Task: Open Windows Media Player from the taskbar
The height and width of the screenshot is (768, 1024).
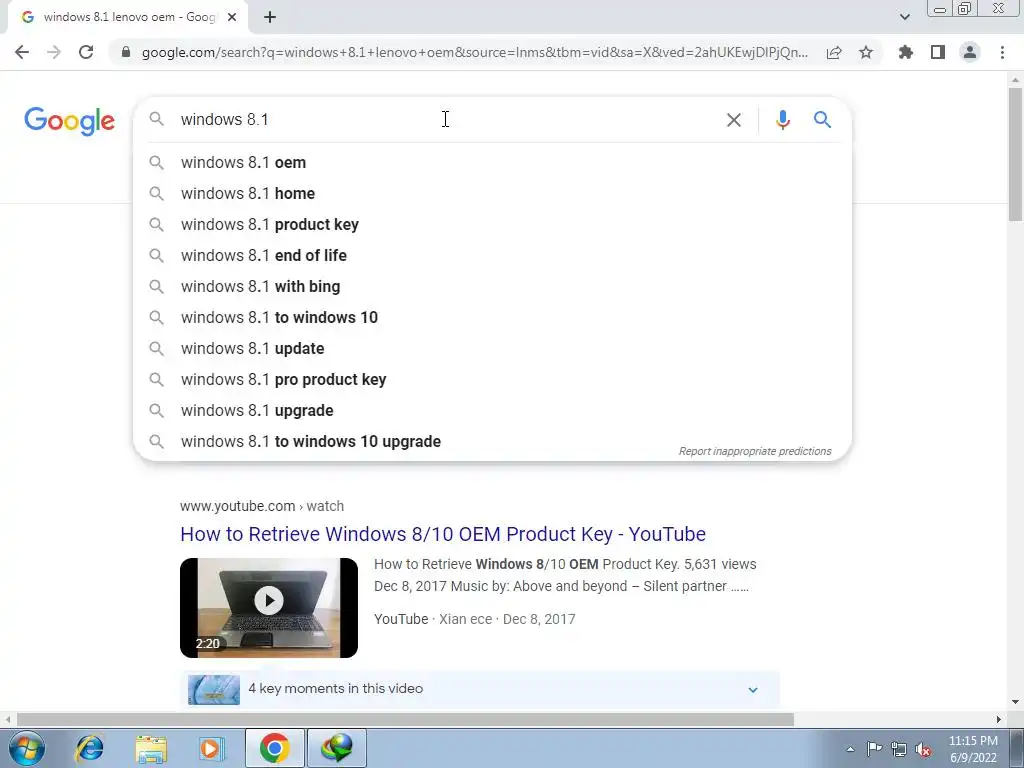Action: 211,748
